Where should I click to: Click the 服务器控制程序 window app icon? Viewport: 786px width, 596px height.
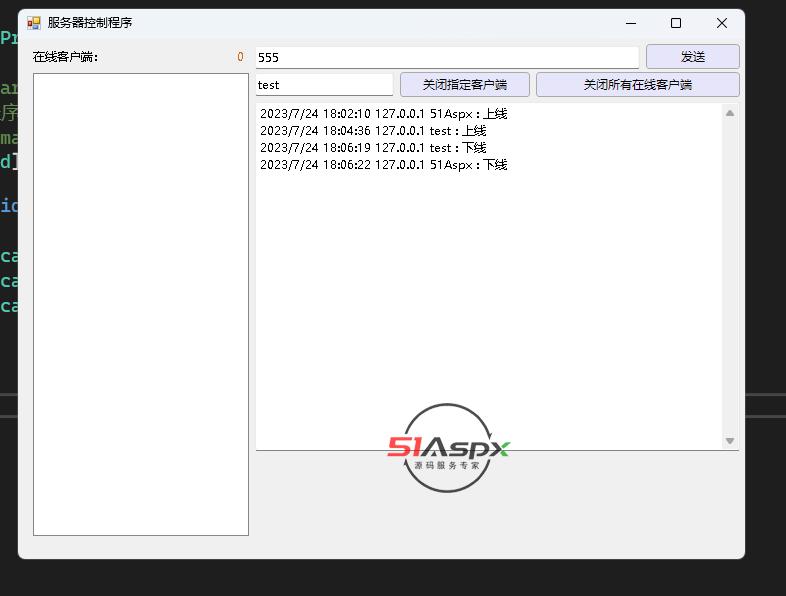point(34,23)
